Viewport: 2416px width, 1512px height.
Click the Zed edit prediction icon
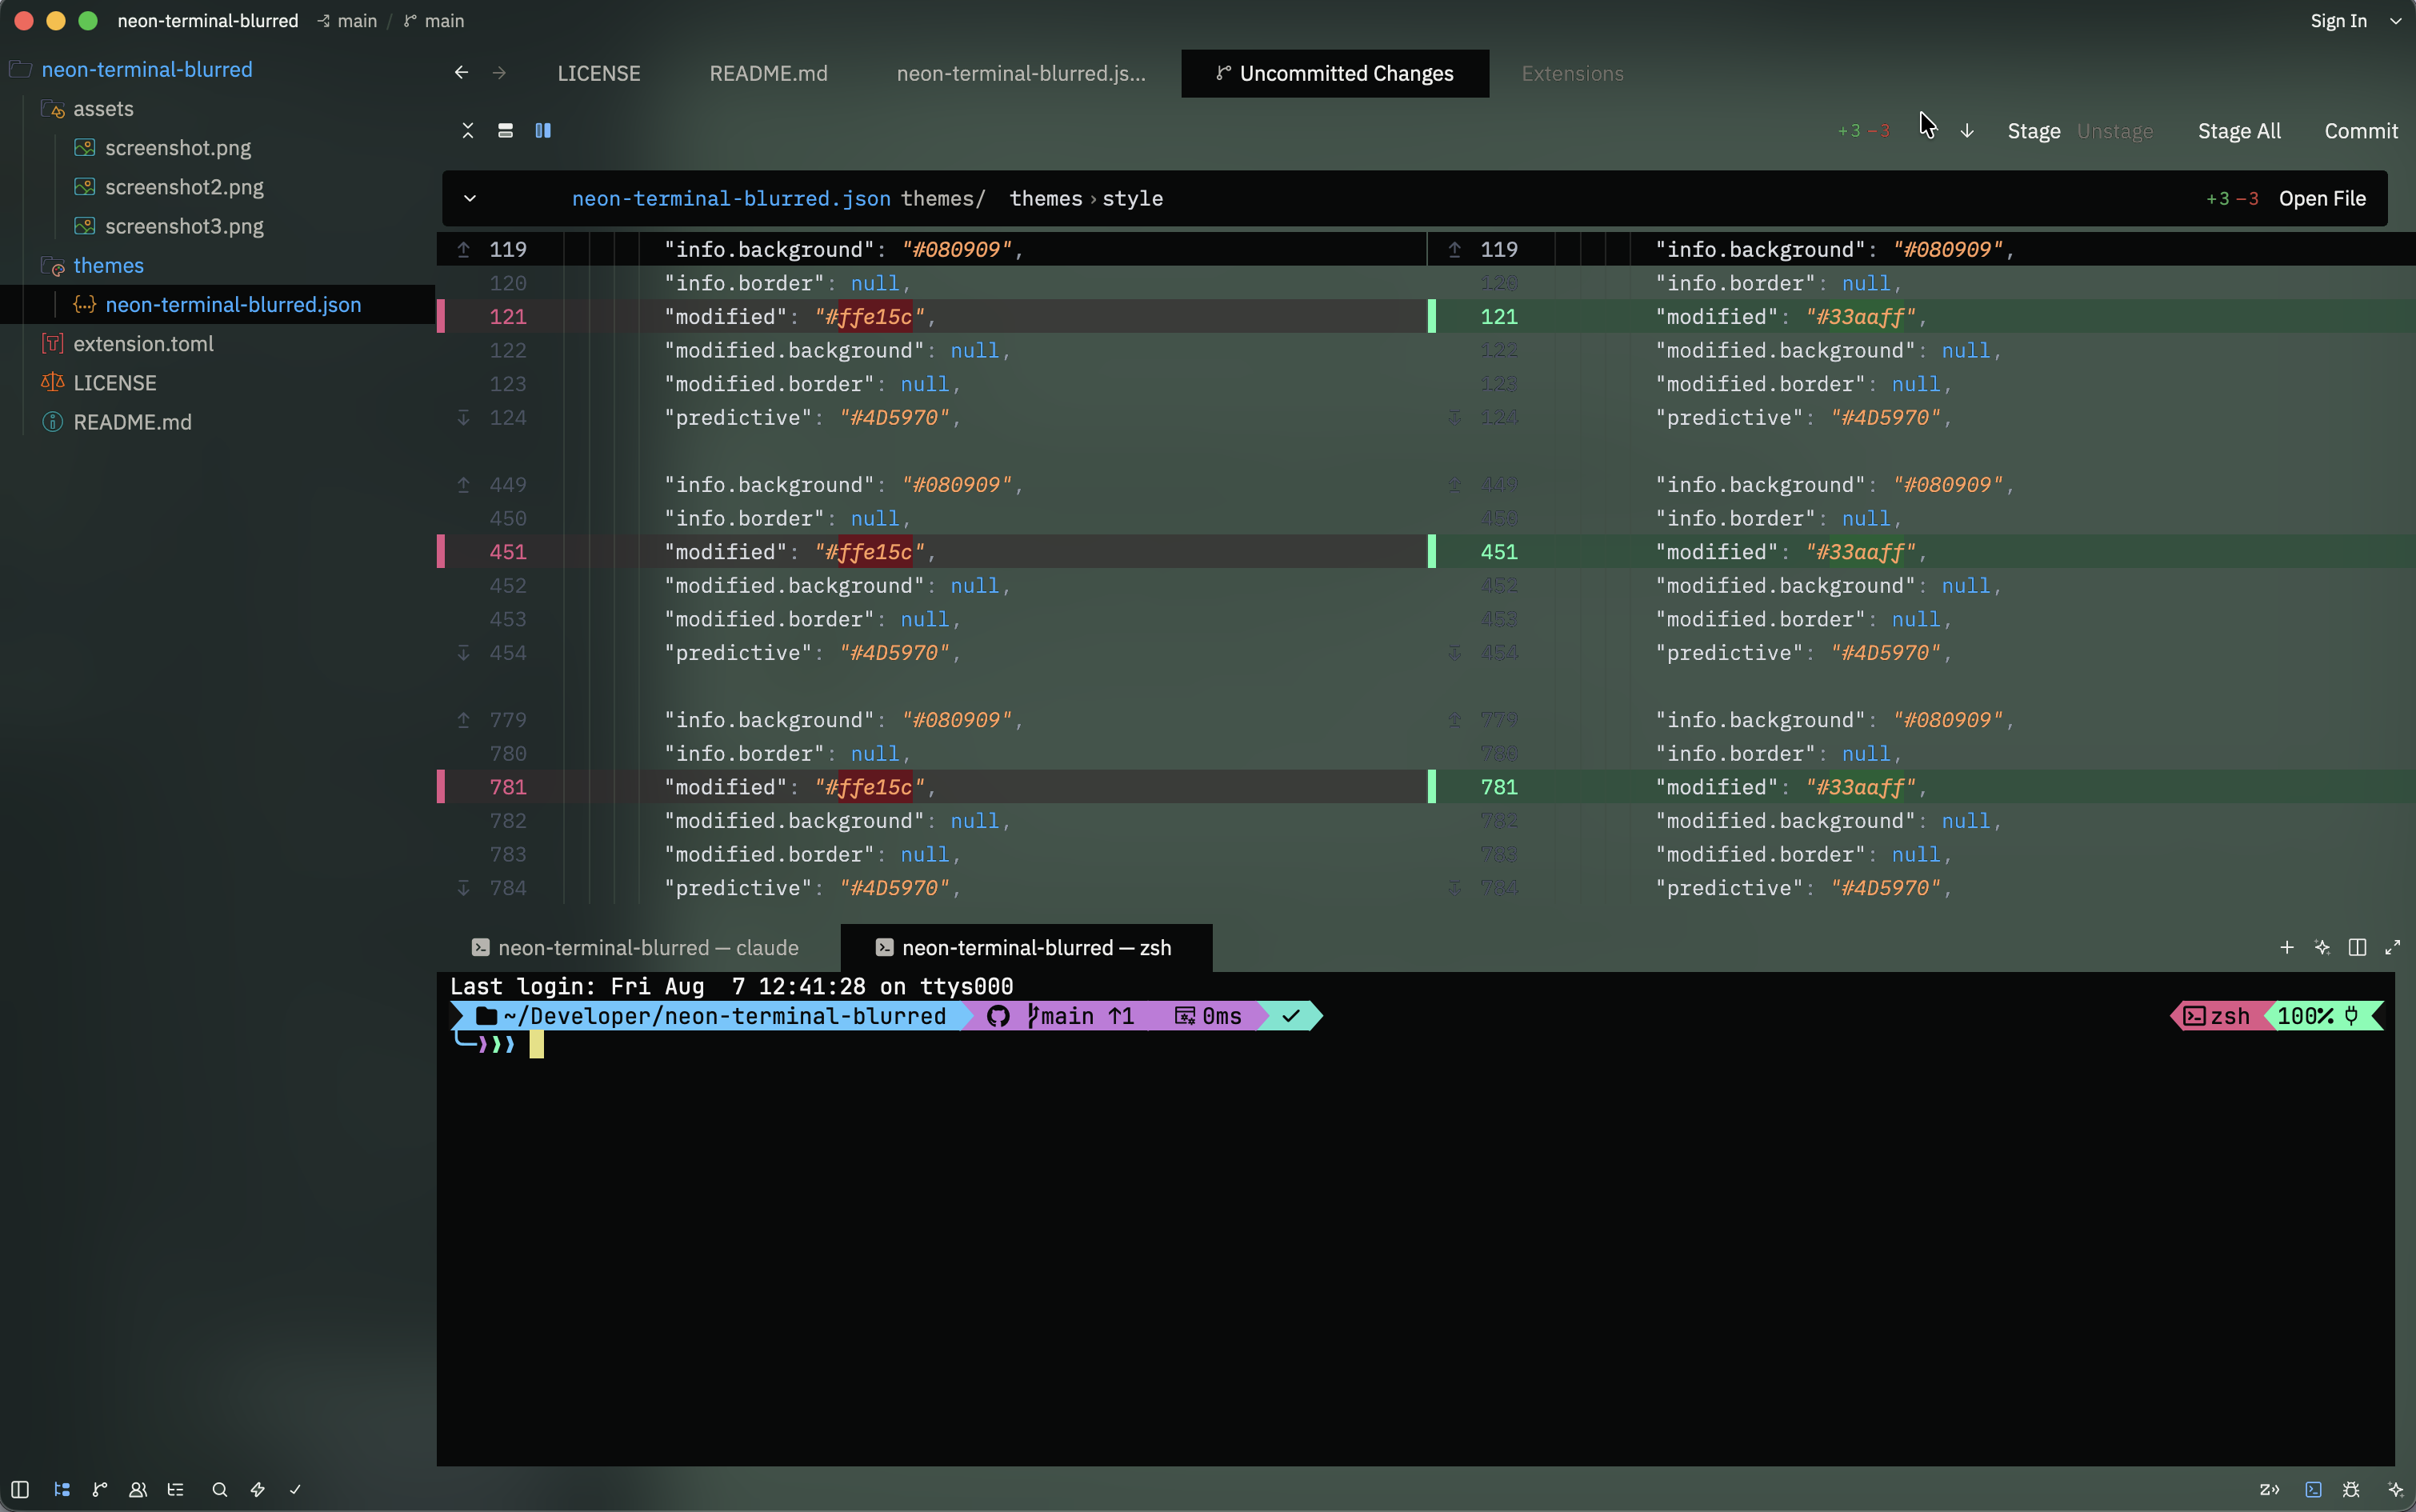point(2269,1489)
